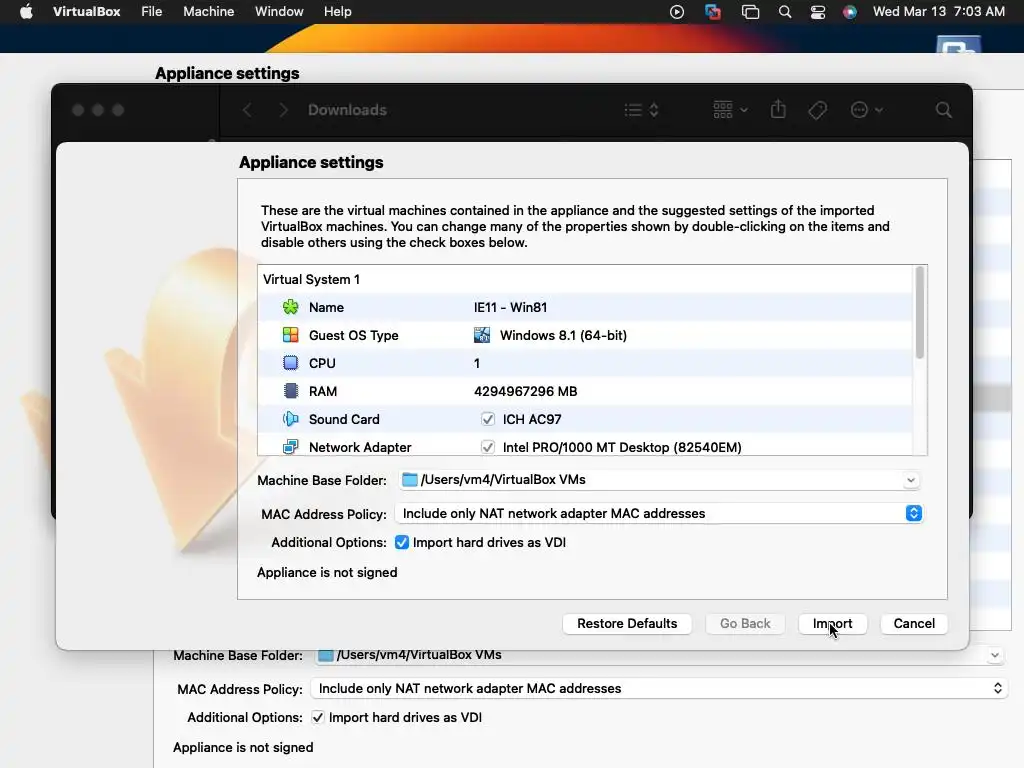Click the RAM module icon
The width and height of the screenshot is (1024, 768).
tap(291, 391)
